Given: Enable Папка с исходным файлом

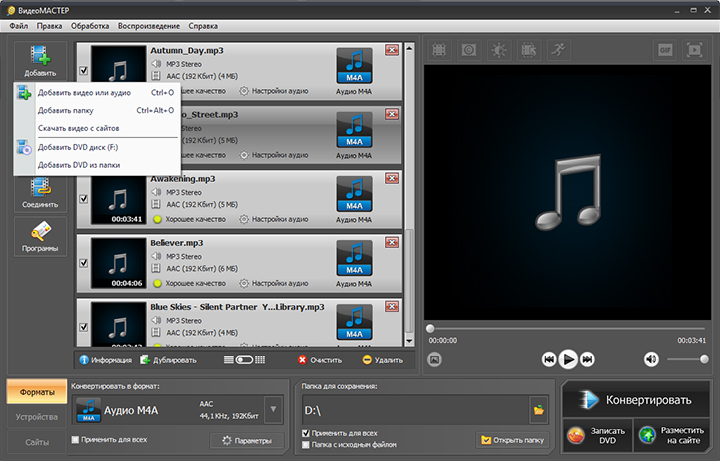Looking at the screenshot, I should pos(306,444).
